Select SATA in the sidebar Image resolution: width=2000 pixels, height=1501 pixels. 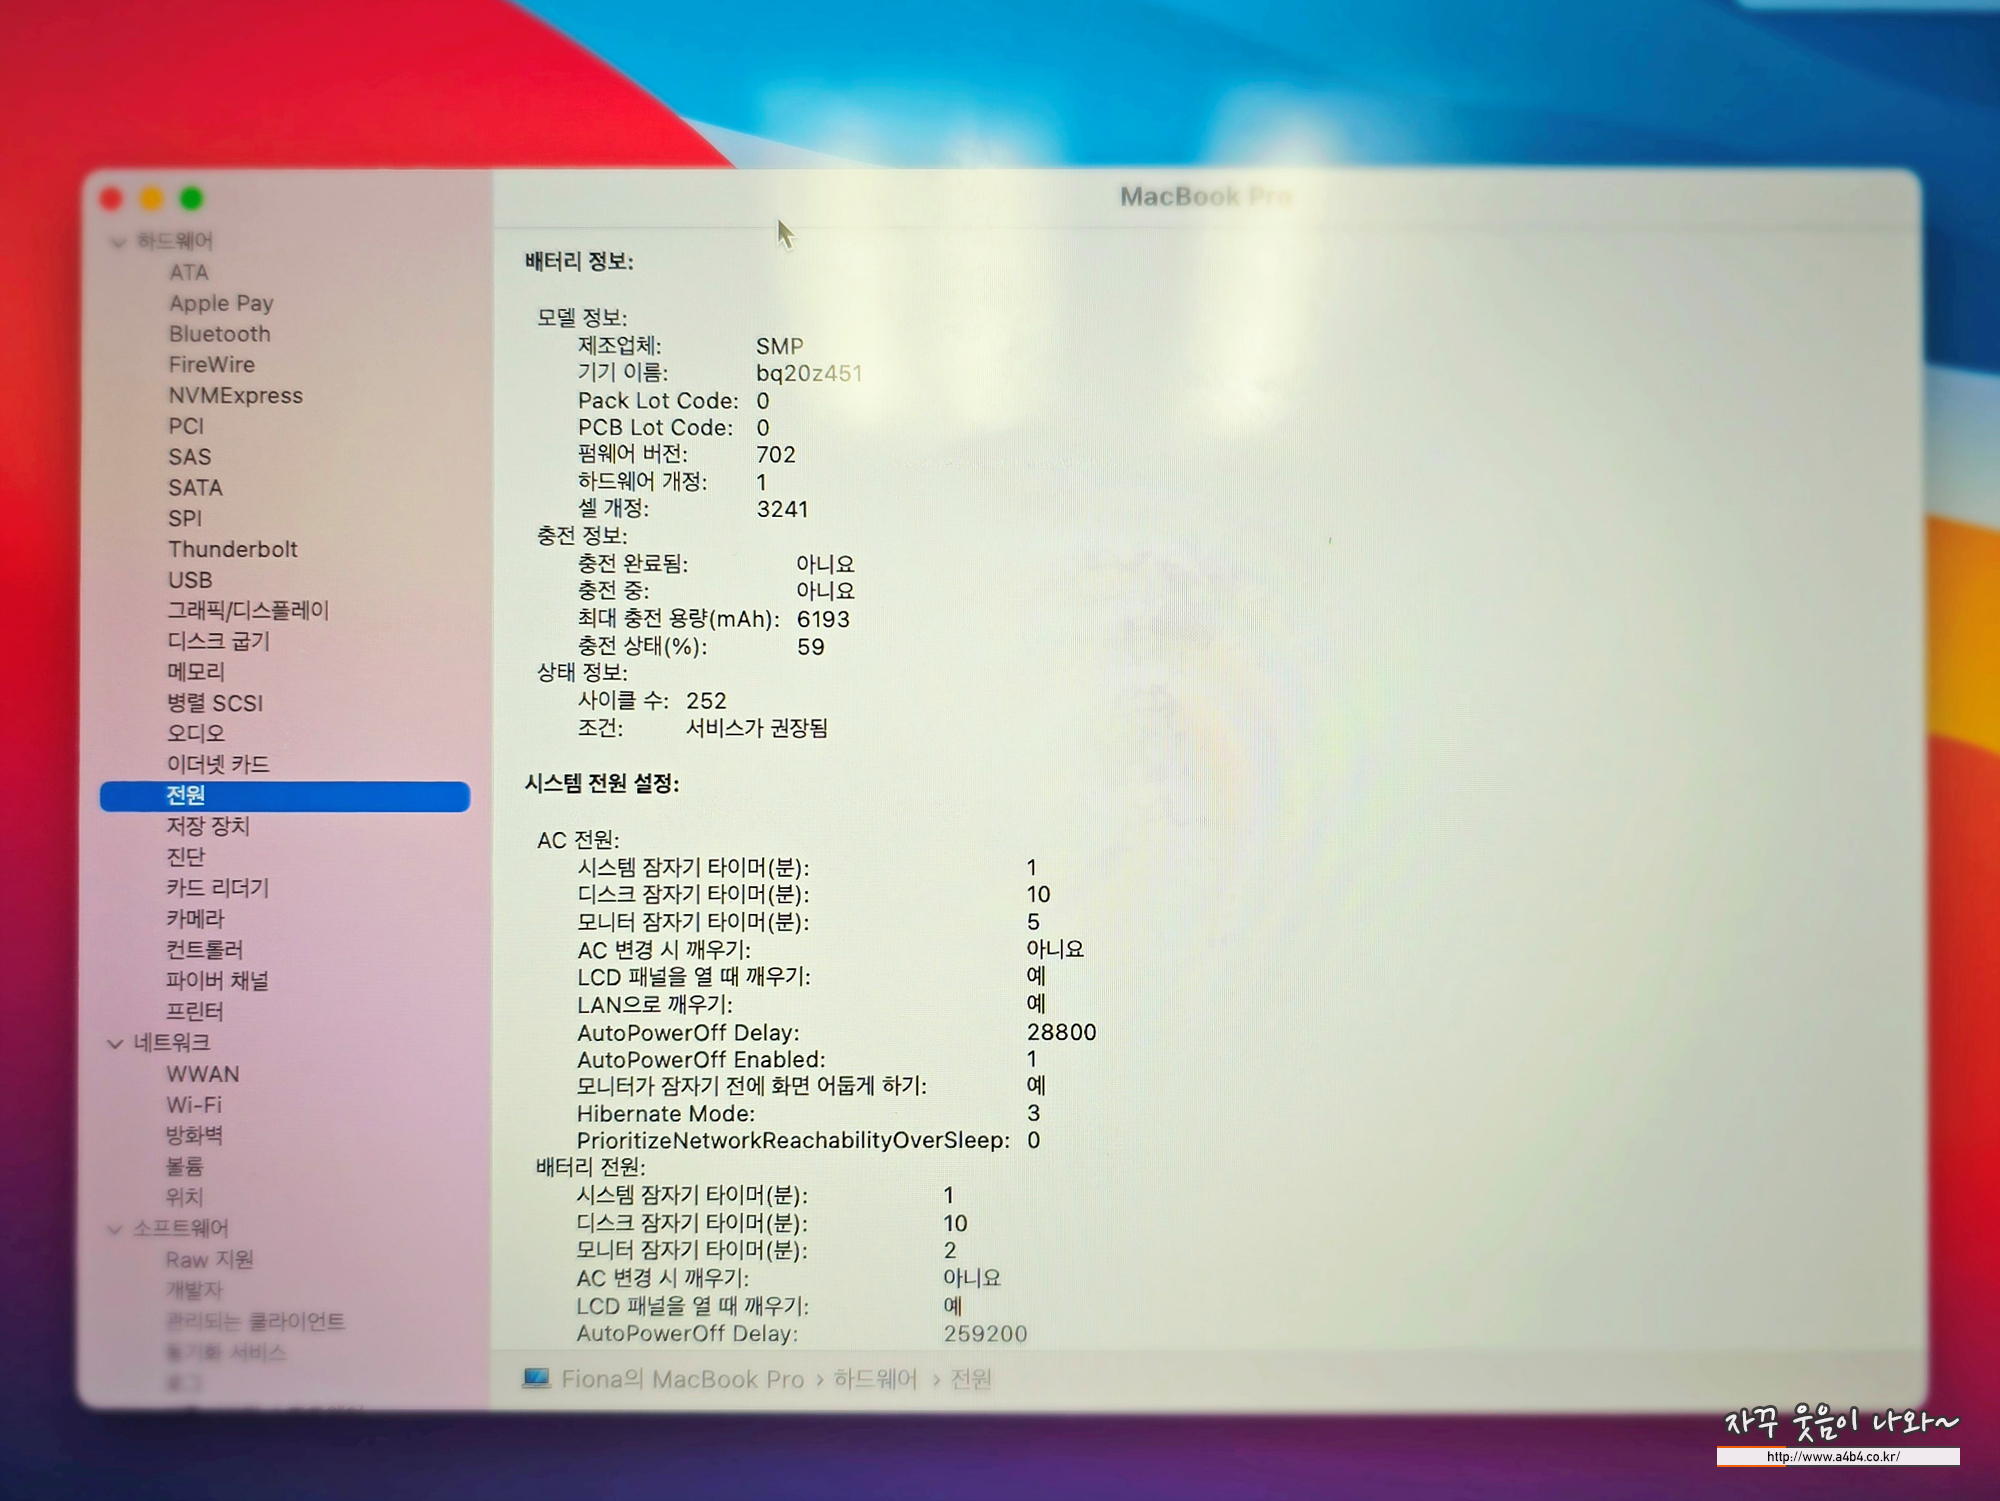(195, 488)
